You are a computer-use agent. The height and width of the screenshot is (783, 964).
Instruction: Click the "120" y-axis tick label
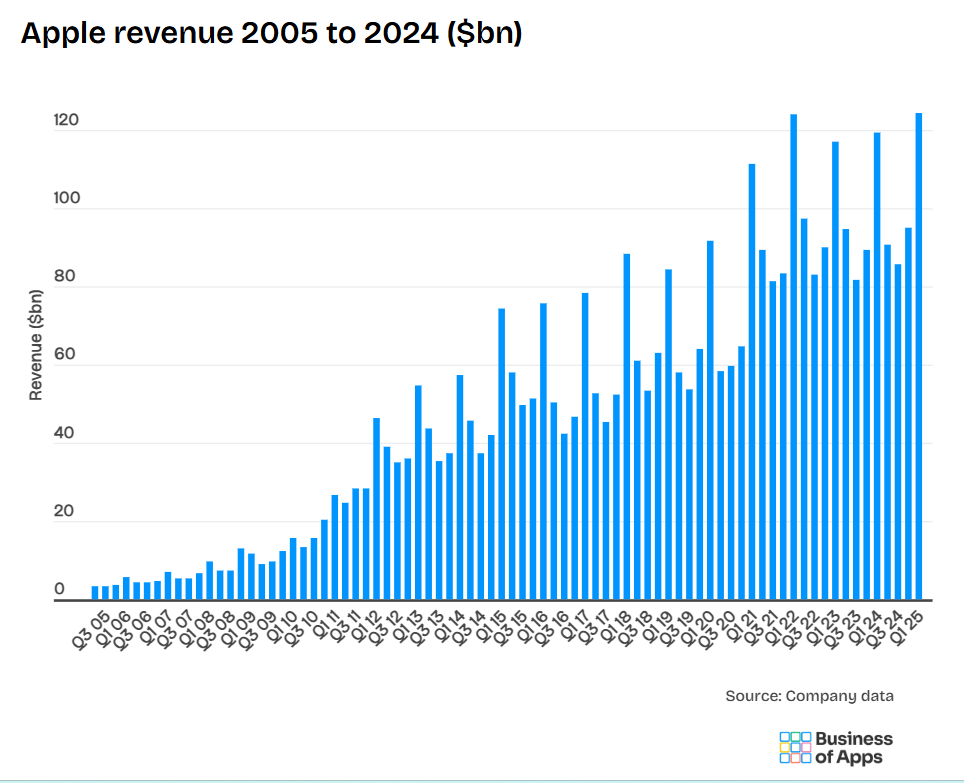pos(66,119)
